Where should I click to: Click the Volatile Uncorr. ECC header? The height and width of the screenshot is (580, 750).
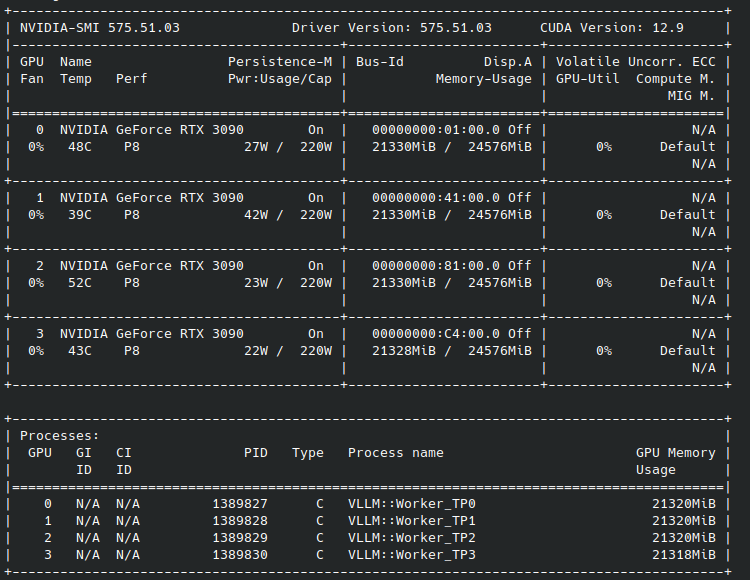click(x=636, y=62)
